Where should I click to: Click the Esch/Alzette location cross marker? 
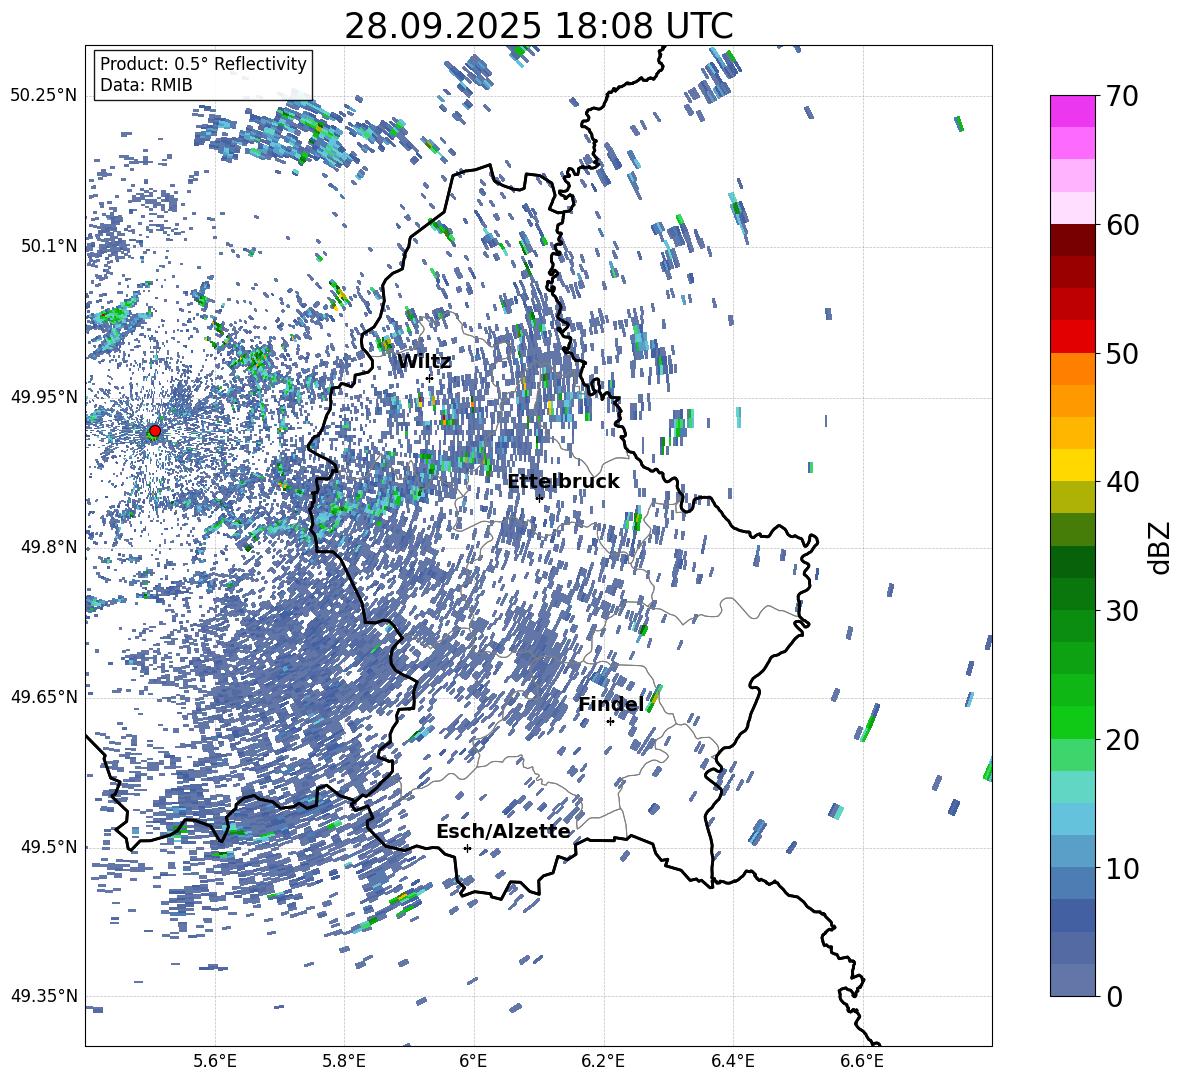(x=467, y=848)
